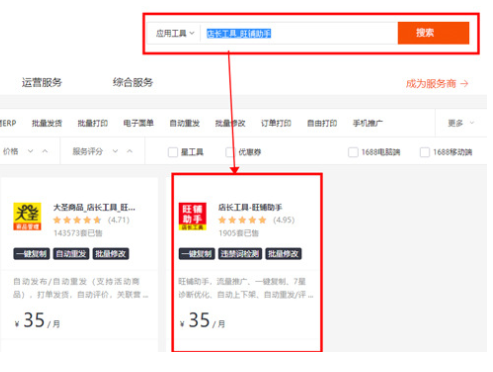Click the search input with 店长工具_旺铺助手
This screenshot has height=372, width=493.
coord(299,33)
